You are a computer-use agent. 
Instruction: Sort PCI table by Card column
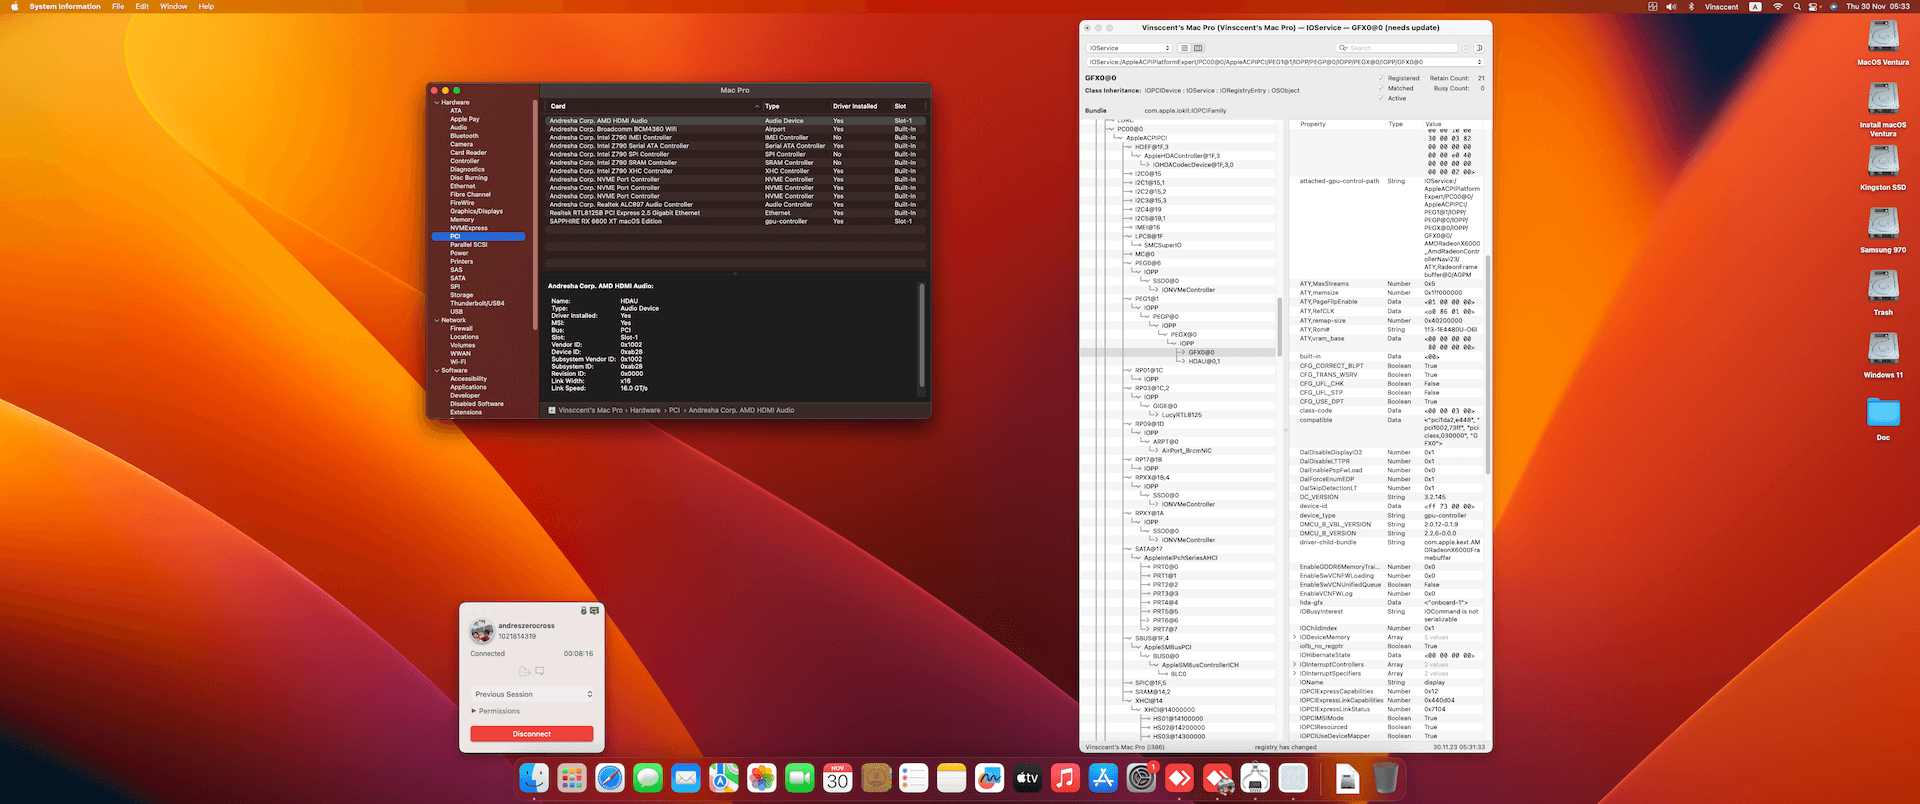pyautogui.click(x=652, y=106)
